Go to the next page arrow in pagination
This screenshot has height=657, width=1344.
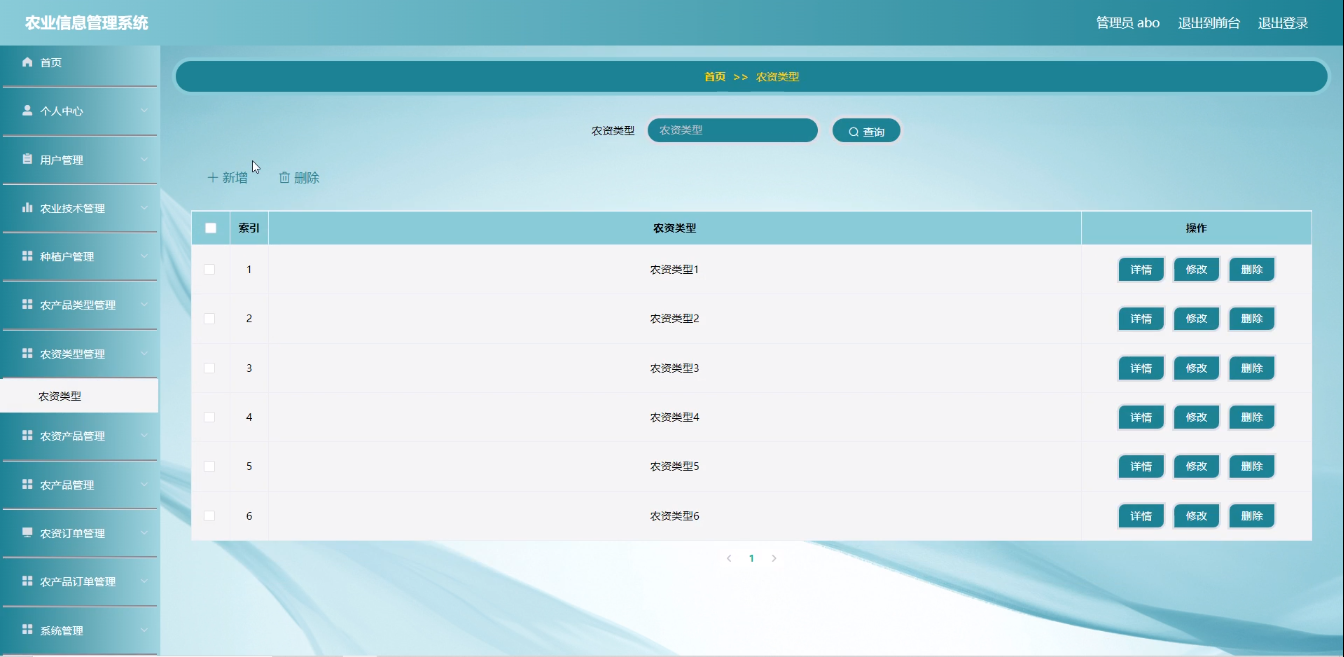[774, 558]
